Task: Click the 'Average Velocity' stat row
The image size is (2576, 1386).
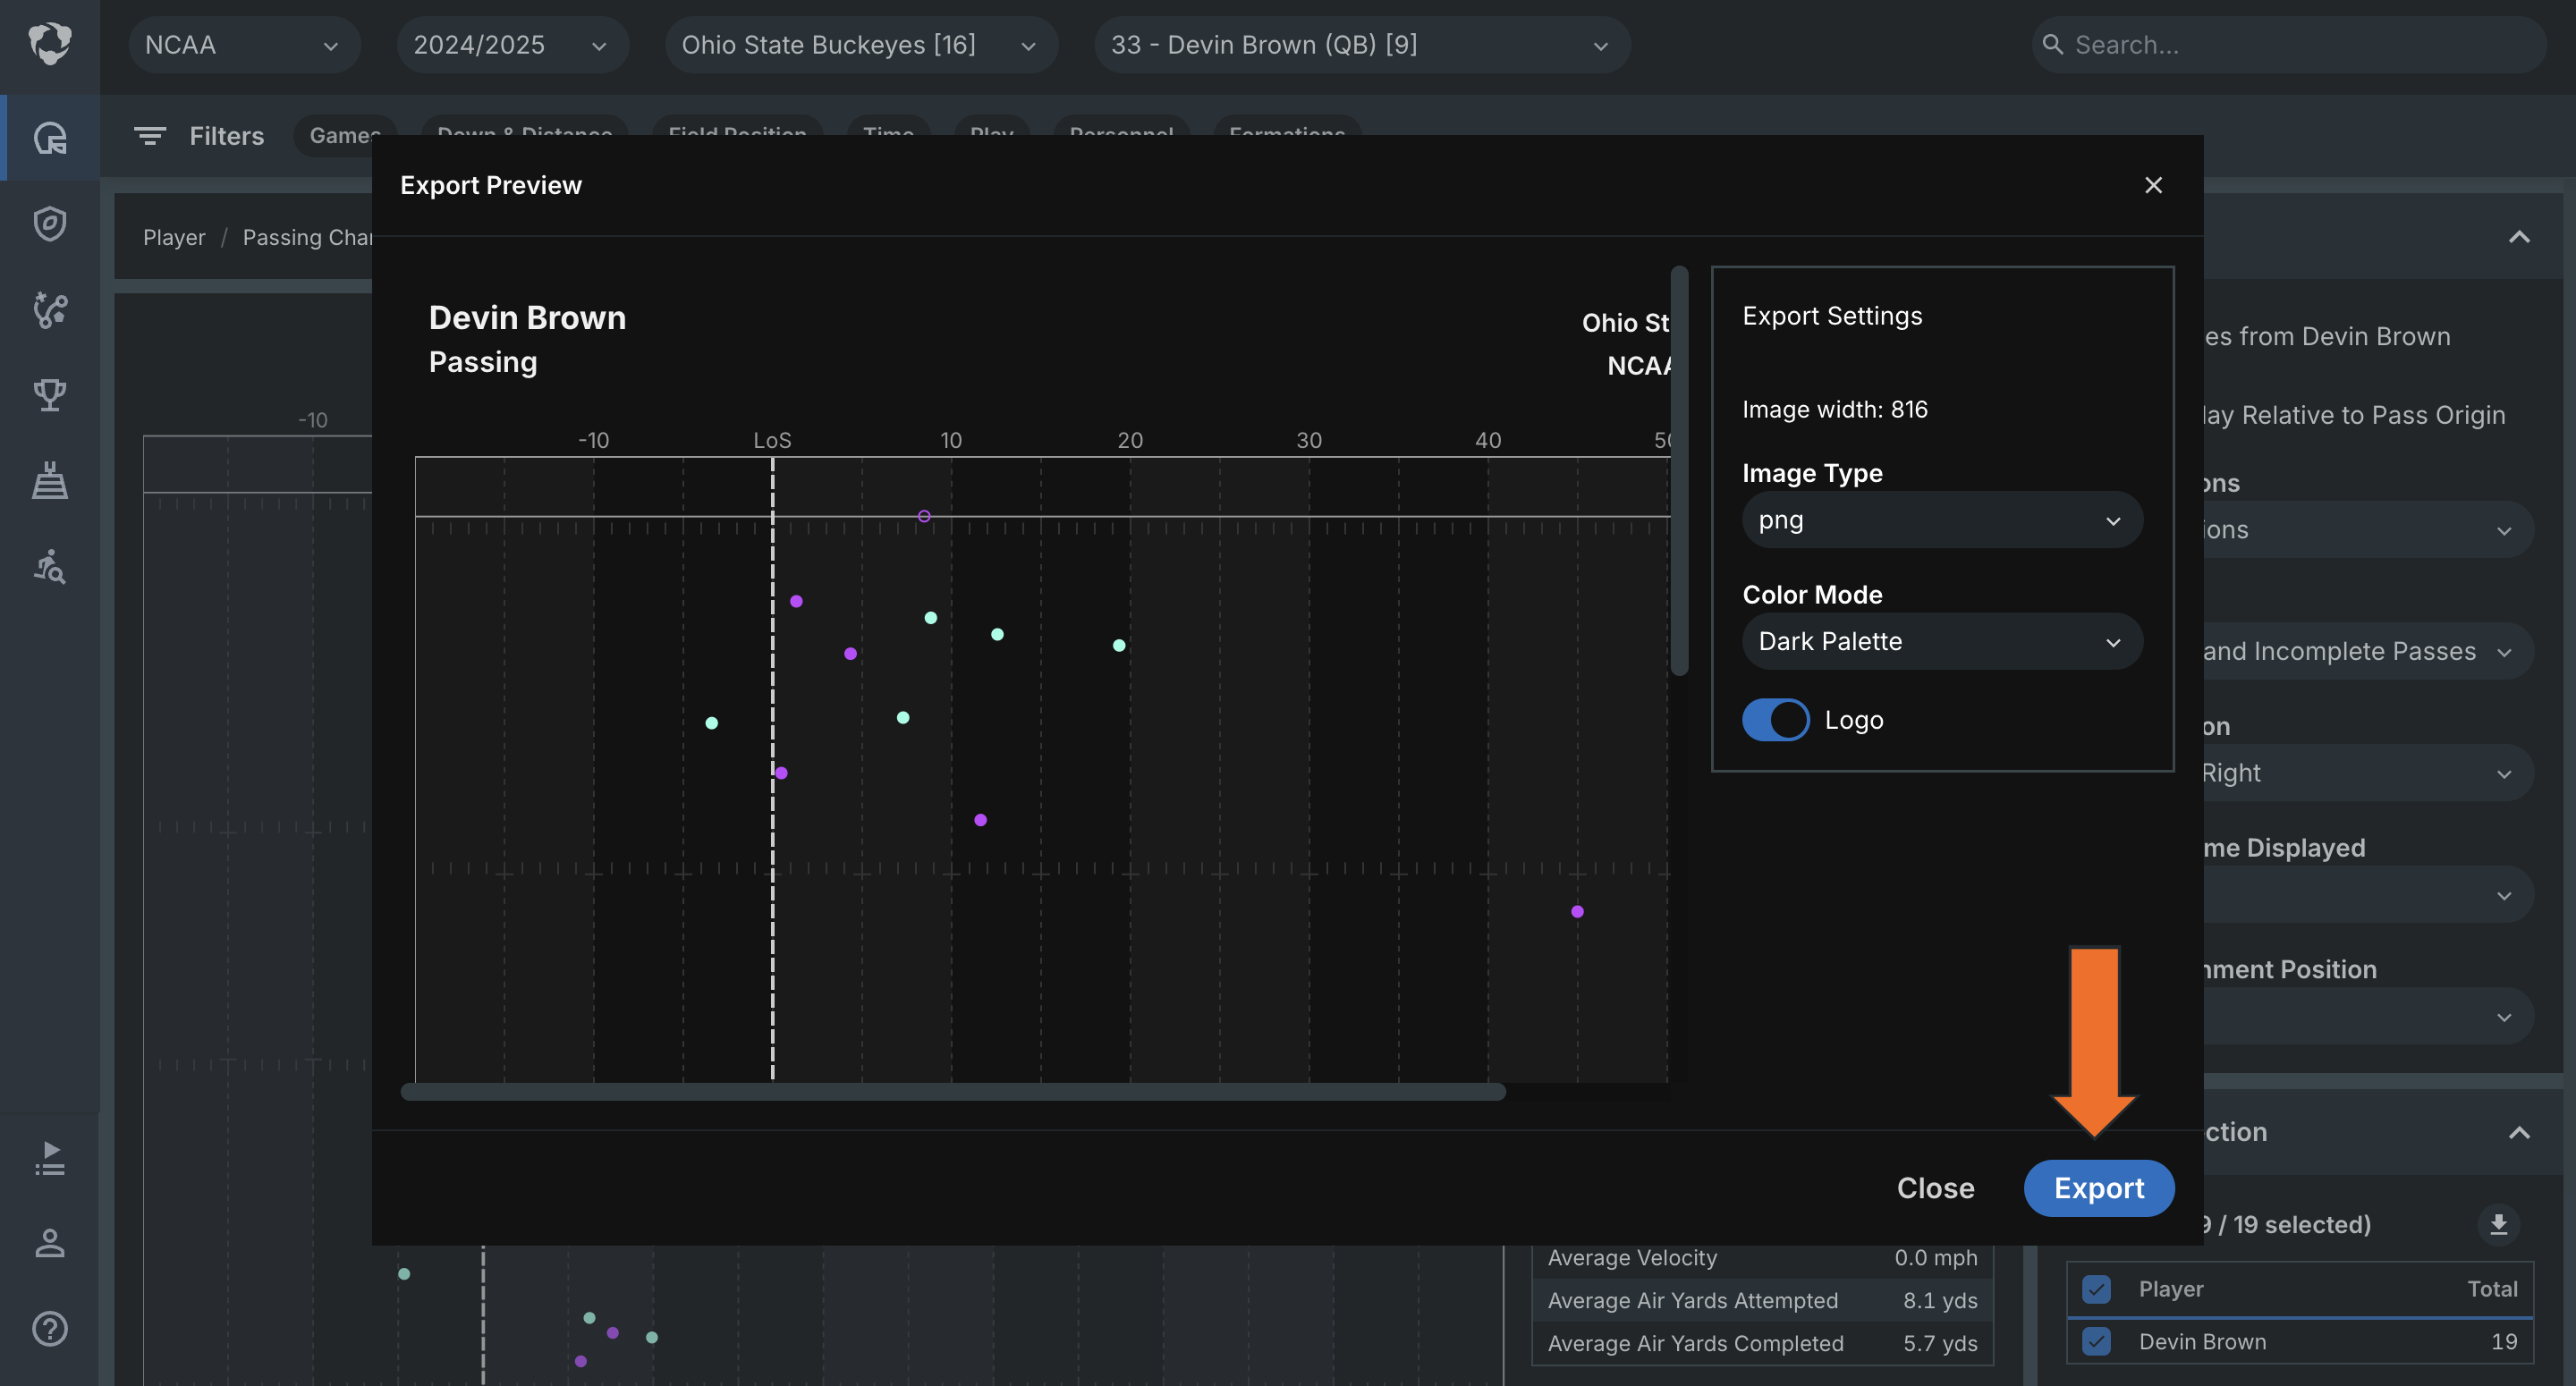Action: (1762, 1258)
